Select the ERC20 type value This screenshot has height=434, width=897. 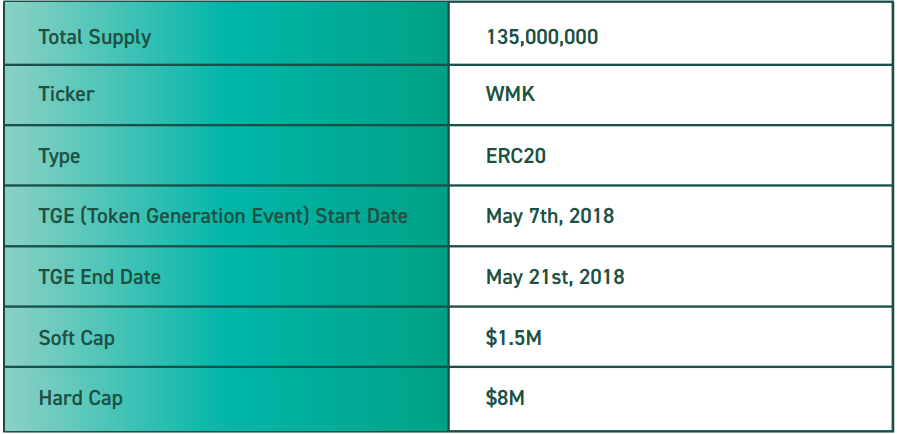click(516, 156)
